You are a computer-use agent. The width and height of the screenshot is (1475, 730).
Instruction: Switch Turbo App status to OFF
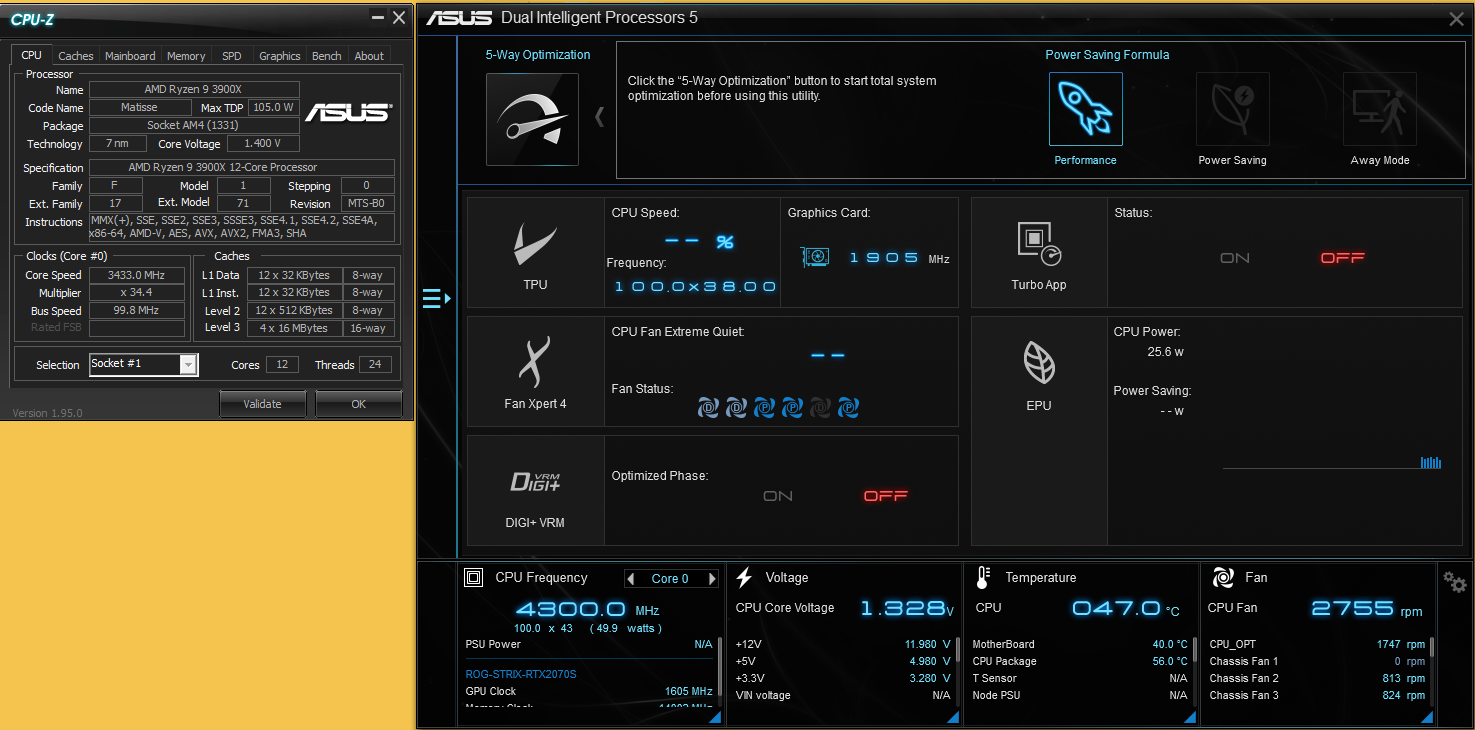coord(1342,258)
